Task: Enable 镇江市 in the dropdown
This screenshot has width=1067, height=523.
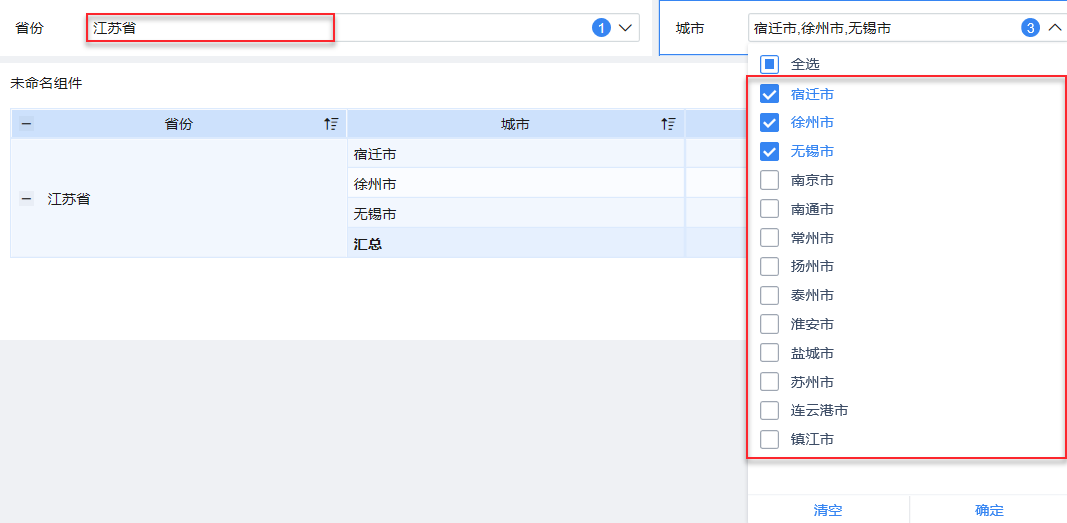Action: pyautogui.click(x=769, y=440)
